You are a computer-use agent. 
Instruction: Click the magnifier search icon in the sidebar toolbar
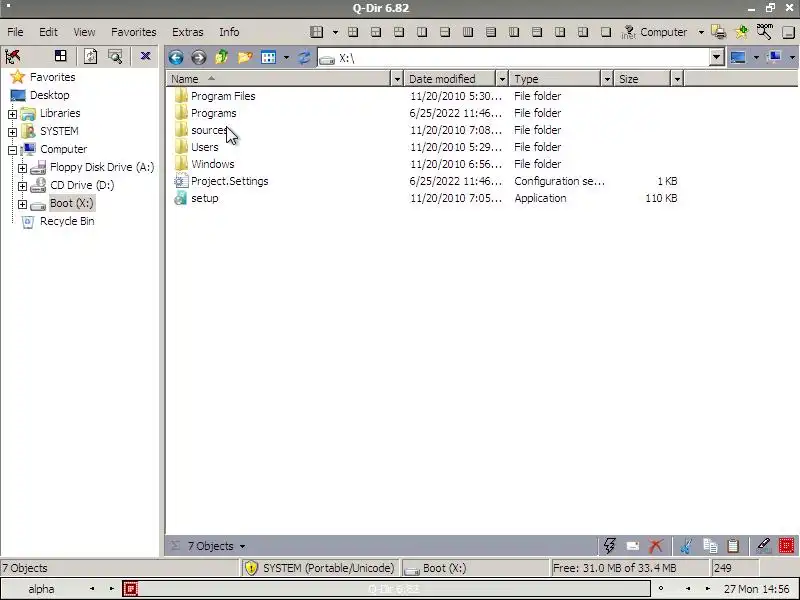[x=115, y=56]
